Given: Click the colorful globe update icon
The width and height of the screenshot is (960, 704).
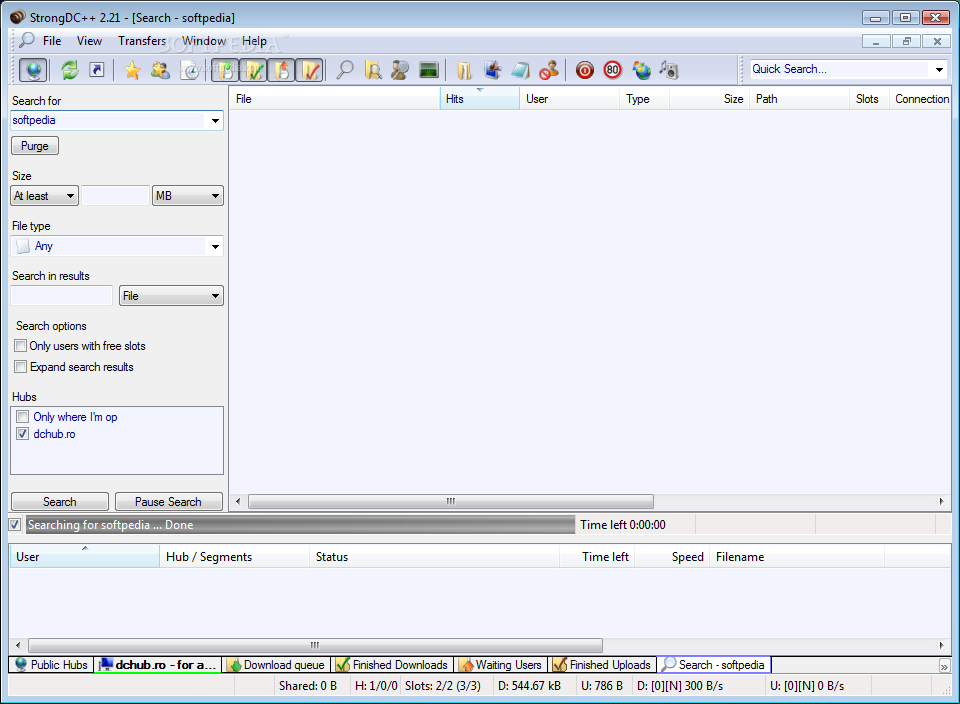Looking at the screenshot, I should (x=641, y=70).
